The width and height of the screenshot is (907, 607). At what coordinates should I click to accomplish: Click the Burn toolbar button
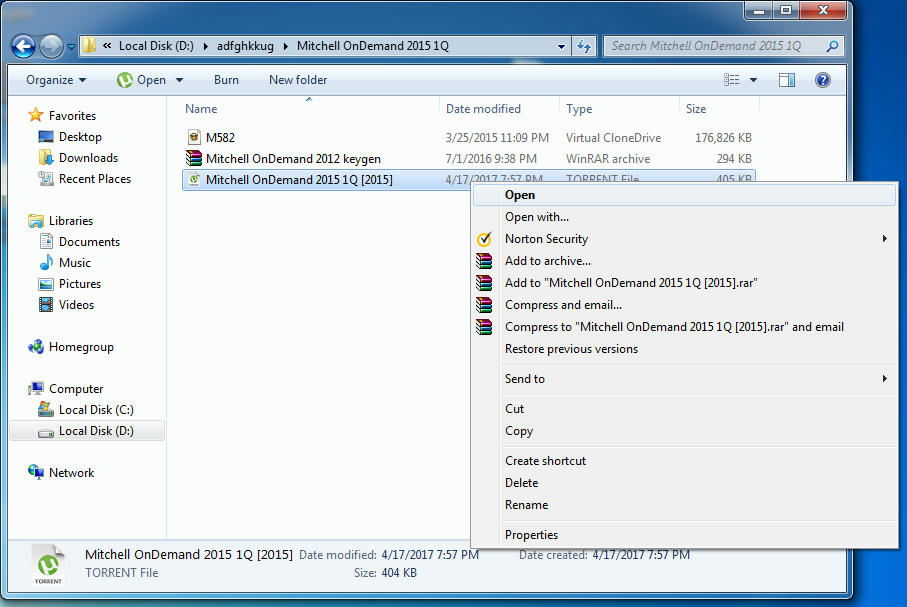point(226,80)
